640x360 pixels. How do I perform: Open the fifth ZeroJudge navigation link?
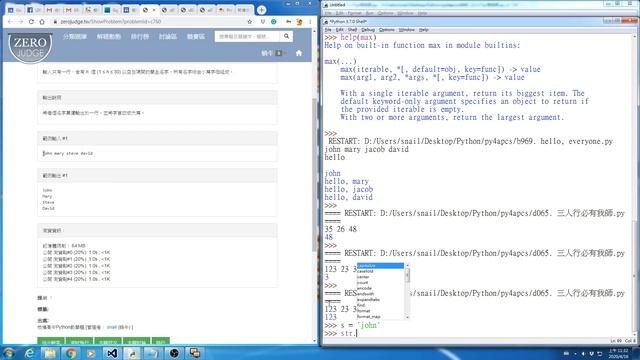click(196, 37)
